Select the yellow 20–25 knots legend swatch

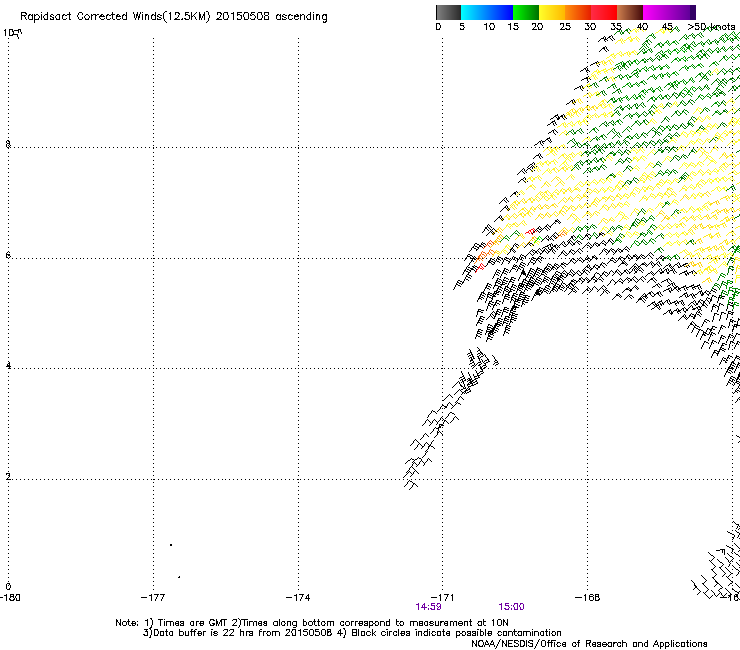point(552,12)
